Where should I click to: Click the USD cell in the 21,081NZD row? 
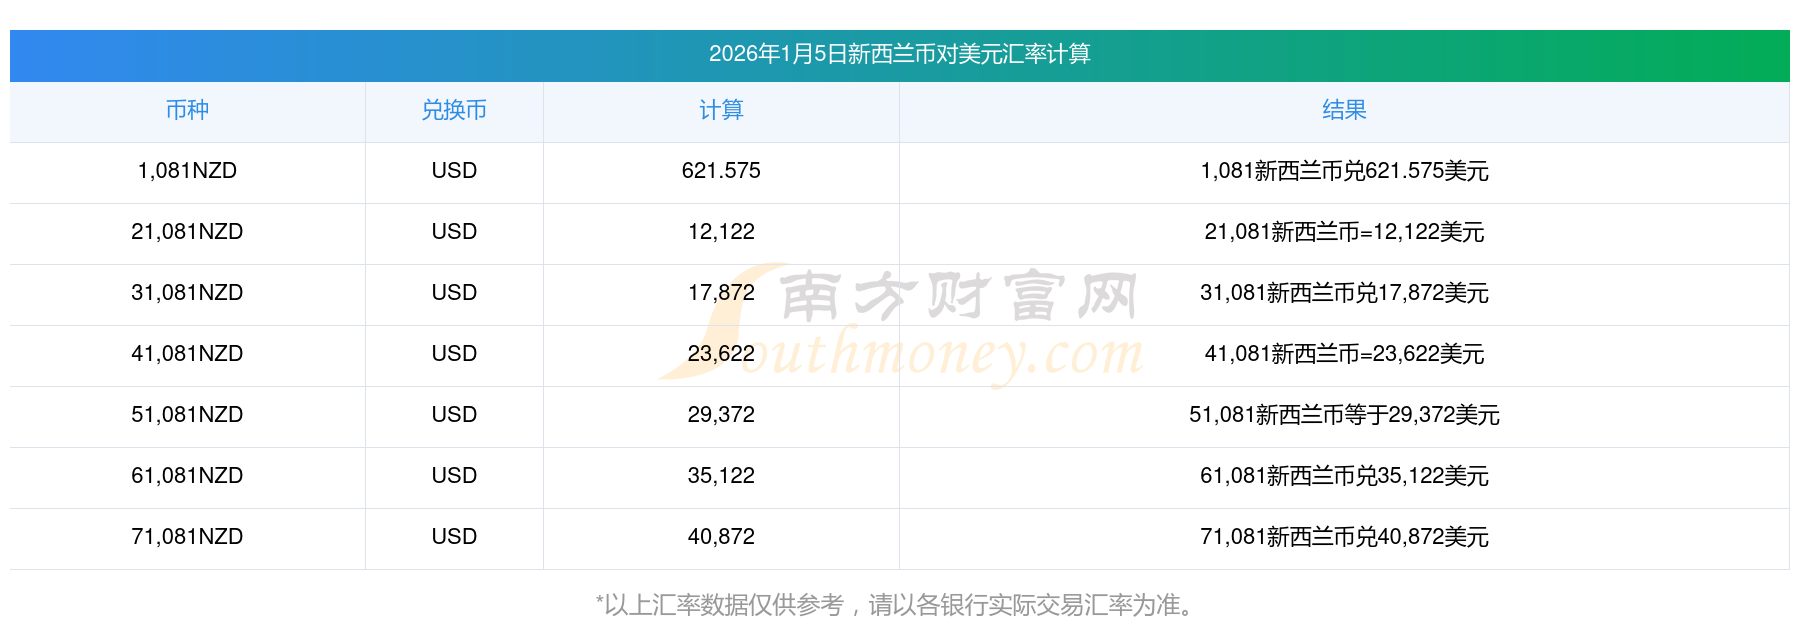point(454,232)
